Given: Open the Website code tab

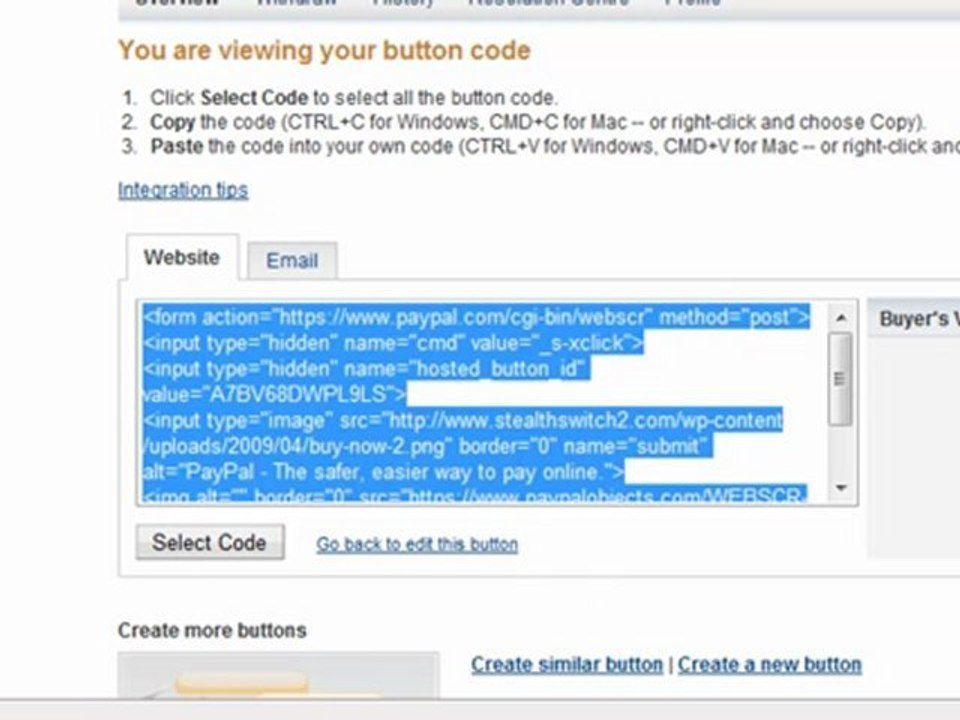Looking at the screenshot, I should tap(182, 258).
